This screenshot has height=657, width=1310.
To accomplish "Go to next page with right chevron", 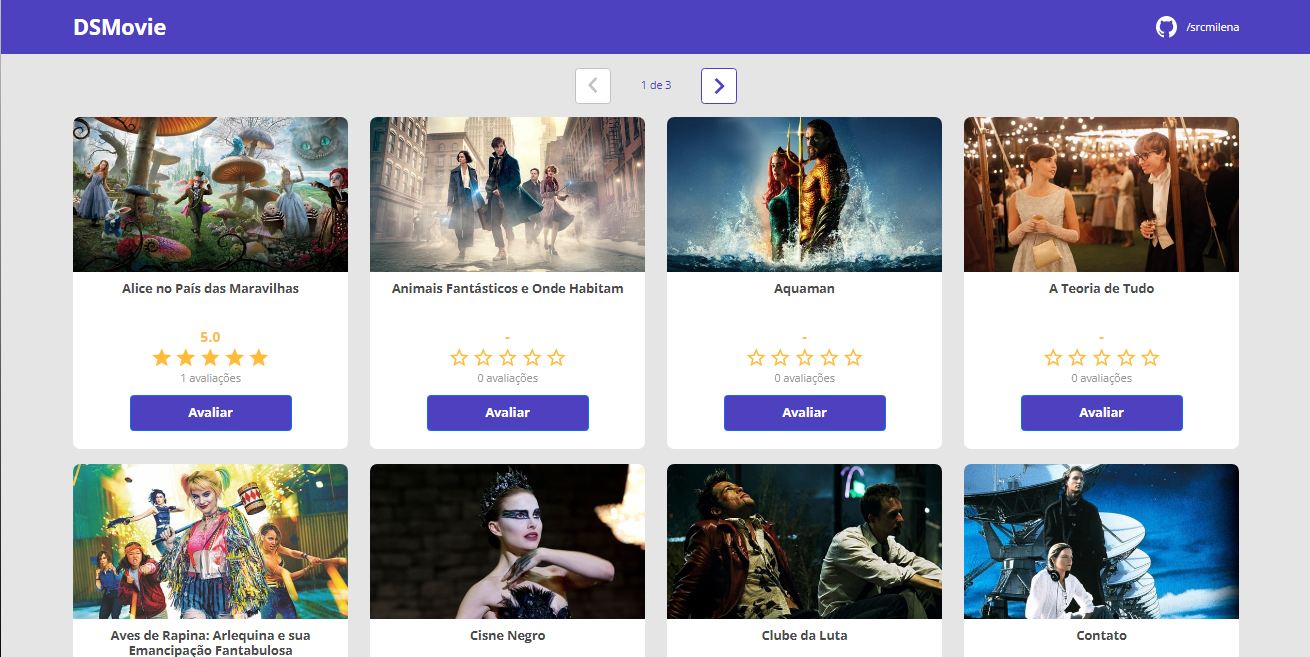I will pyautogui.click(x=719, y=86).
